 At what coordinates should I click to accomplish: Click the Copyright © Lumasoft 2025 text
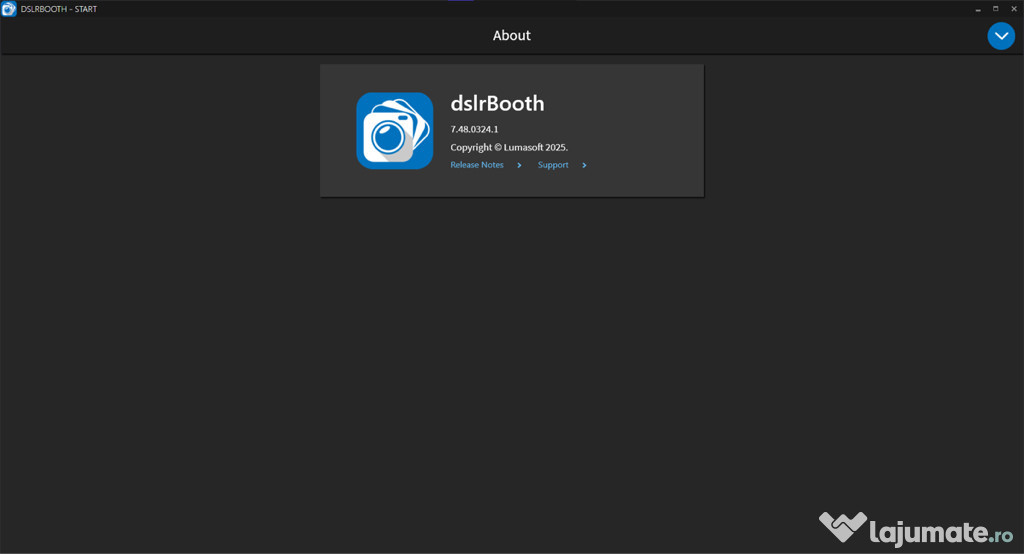[x=509, y=148]
